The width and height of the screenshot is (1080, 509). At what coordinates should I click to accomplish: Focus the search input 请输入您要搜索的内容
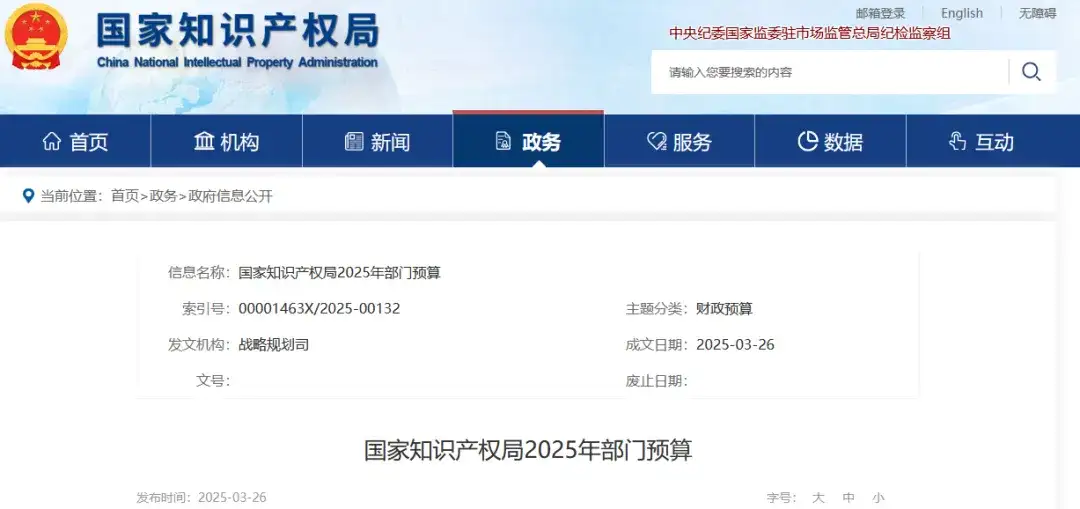830,72
